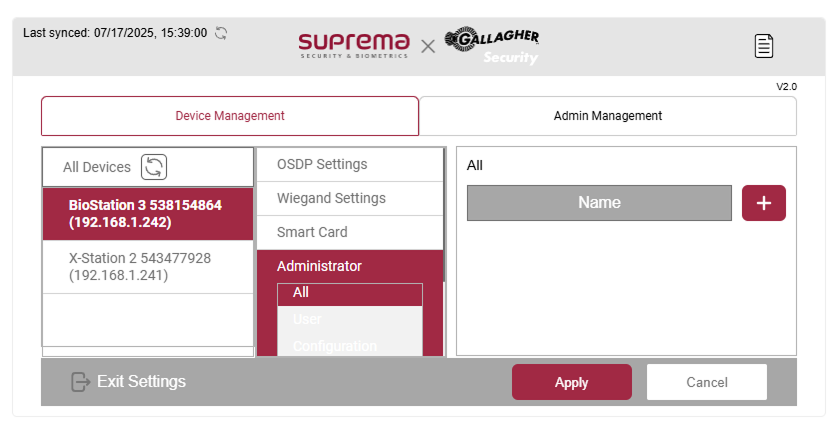Select the All administrator option
Screen dimensions: 838x434
[x=349, y=293]
